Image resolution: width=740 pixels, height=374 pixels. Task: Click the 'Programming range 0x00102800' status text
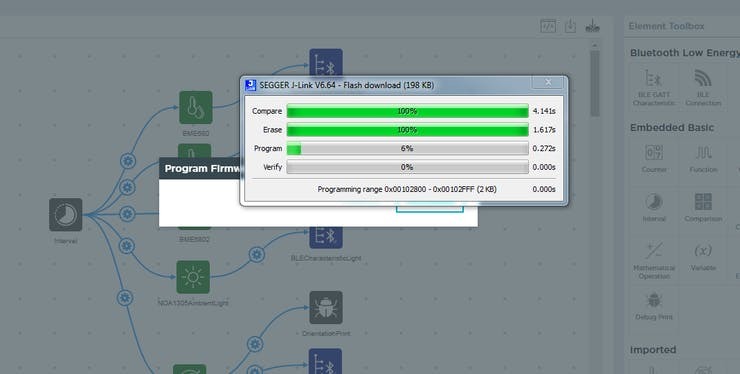coord(407,189)
